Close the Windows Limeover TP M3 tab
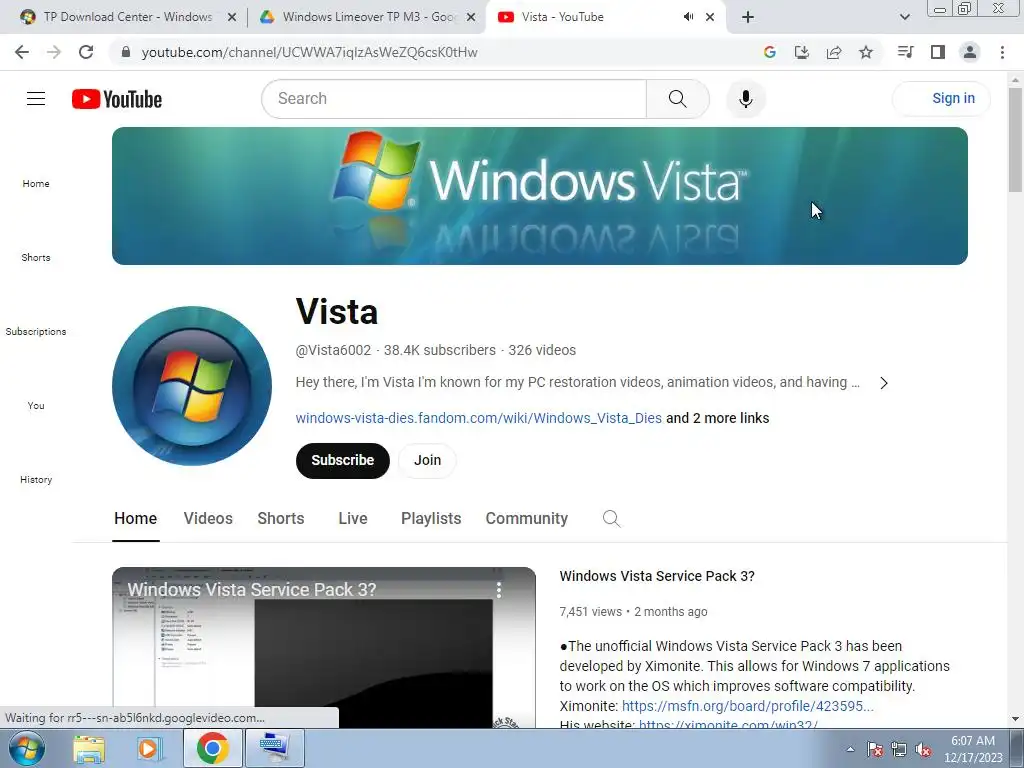1024x768 pixels. click(471, 18)
